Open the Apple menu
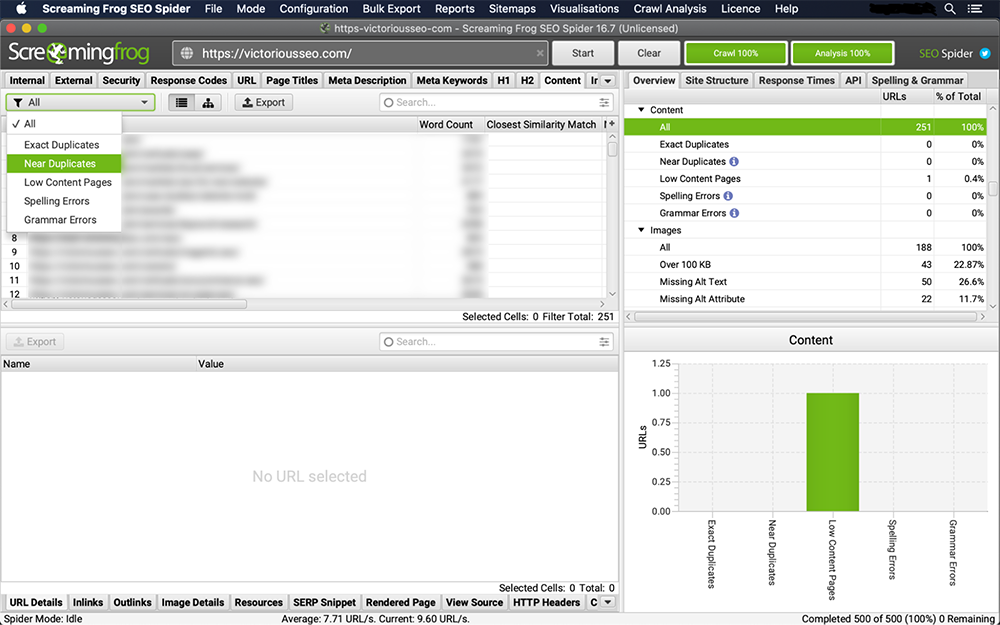The width and height of the screenshot is (1000, 625). pos(21,8)
